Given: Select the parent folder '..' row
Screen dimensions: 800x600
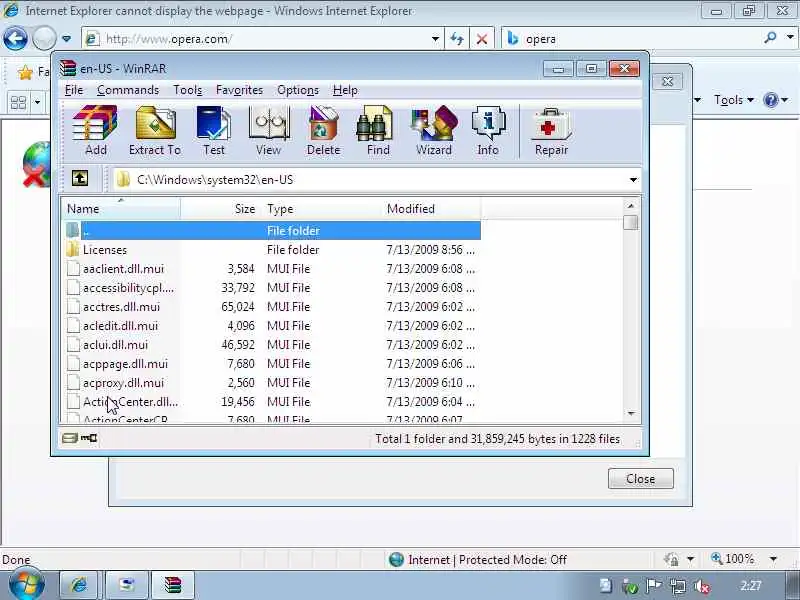Looking at the screenshot, I should click(x=273, y=231).
